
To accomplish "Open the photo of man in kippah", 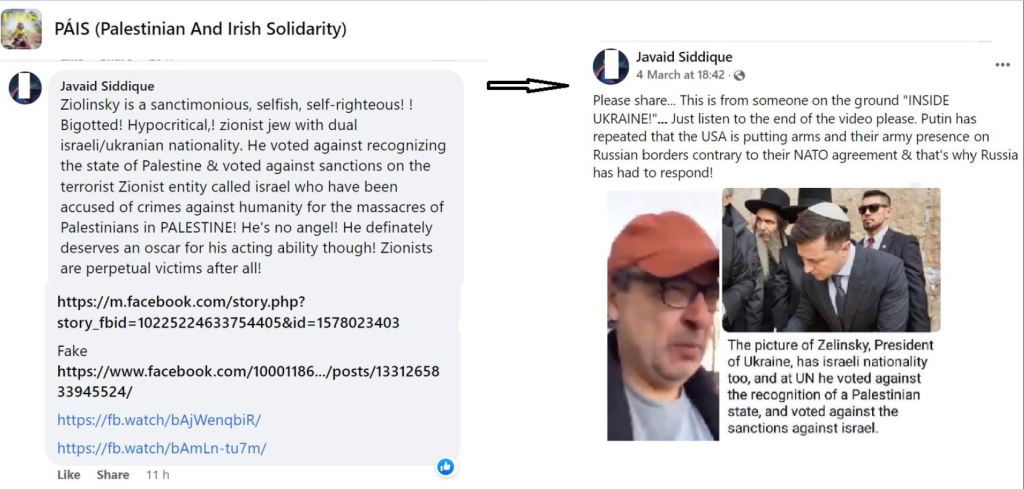I will [x=831, y=260].
